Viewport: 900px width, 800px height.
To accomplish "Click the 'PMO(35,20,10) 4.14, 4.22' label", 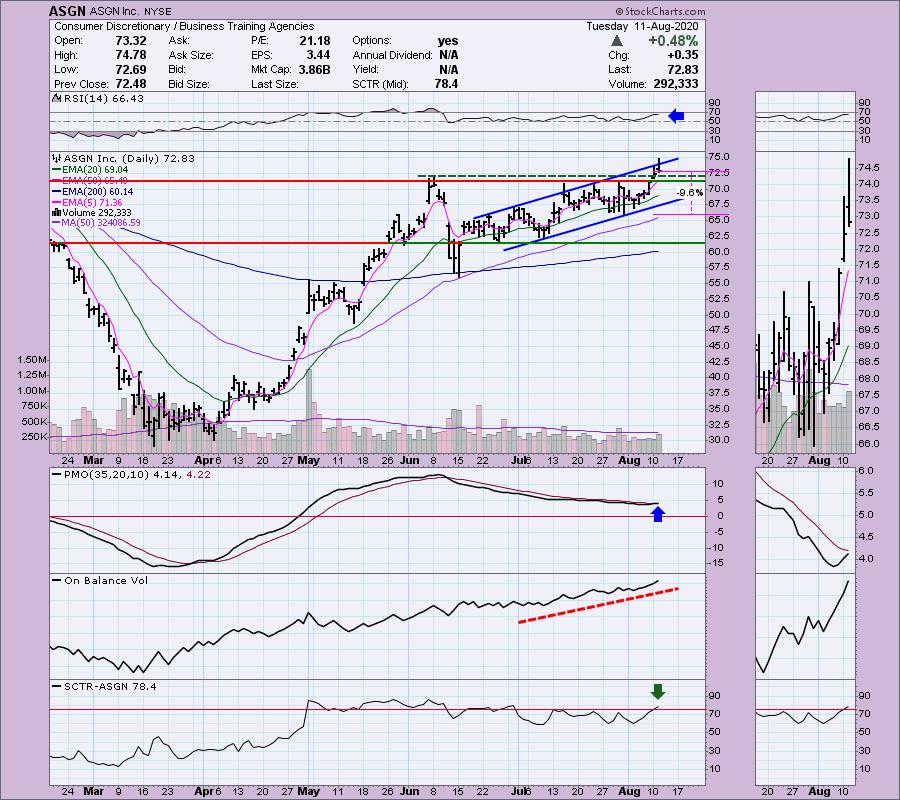I will pos(137,475).
